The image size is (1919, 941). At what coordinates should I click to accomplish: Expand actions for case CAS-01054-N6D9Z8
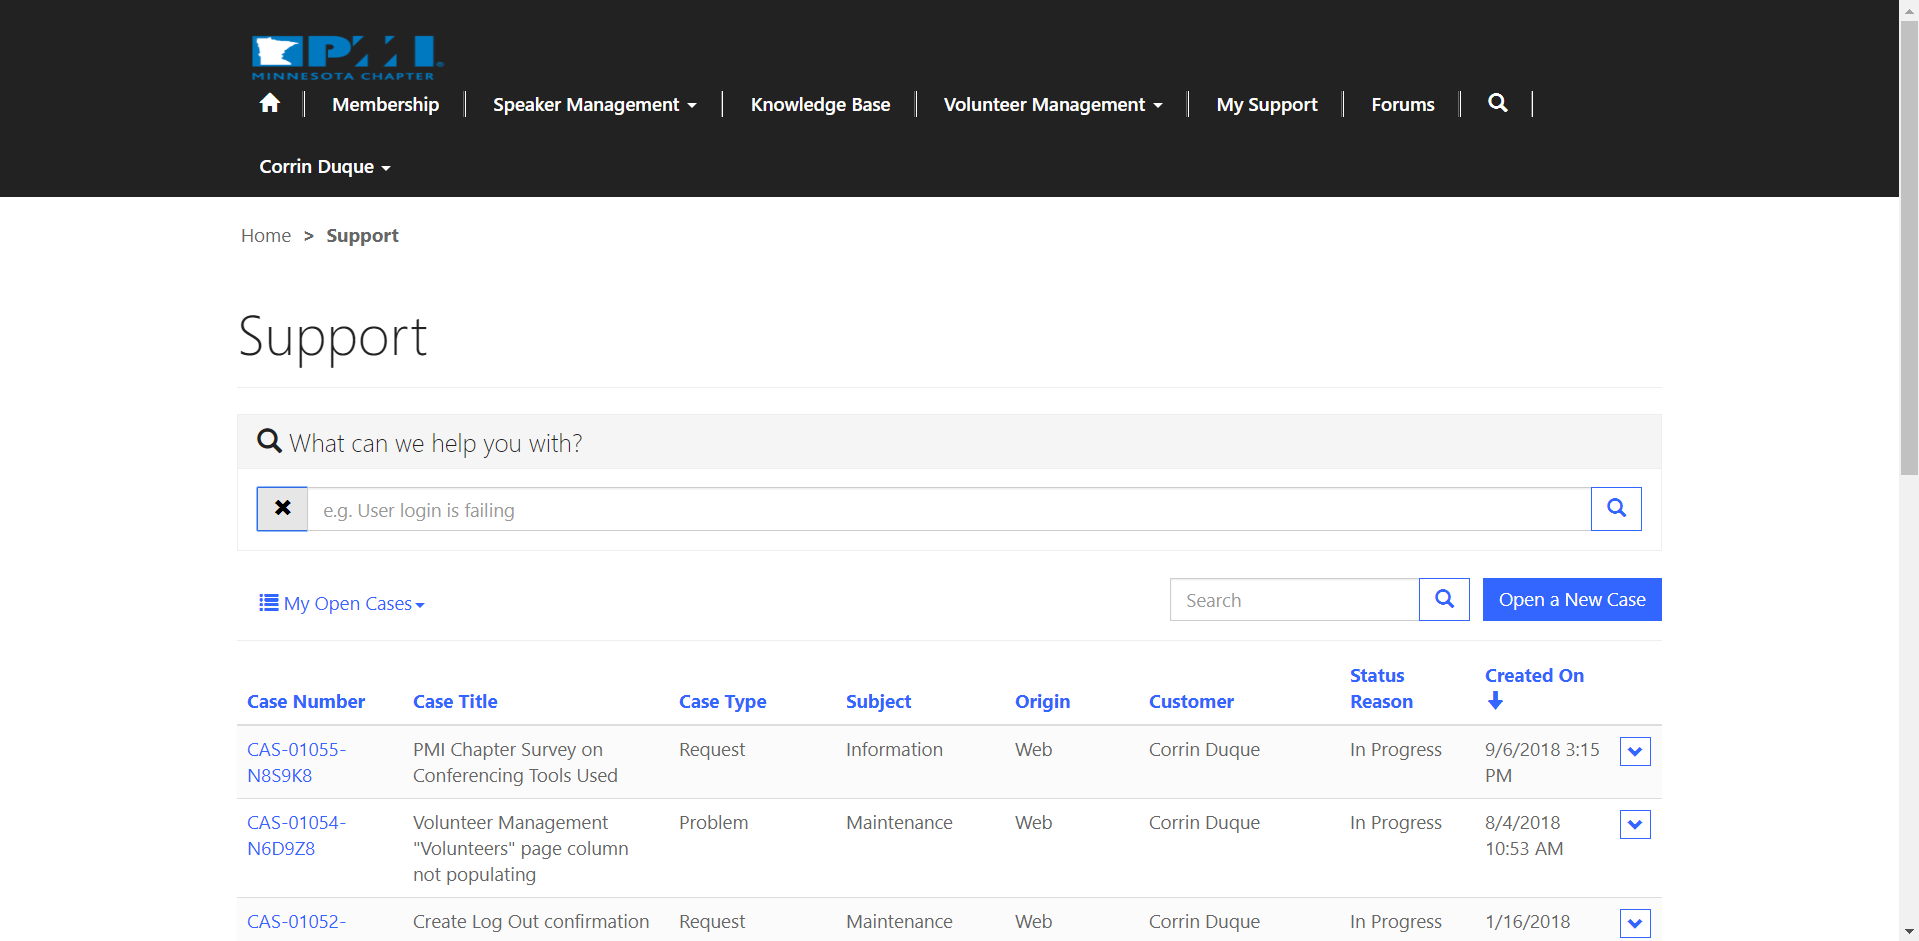1634,824
